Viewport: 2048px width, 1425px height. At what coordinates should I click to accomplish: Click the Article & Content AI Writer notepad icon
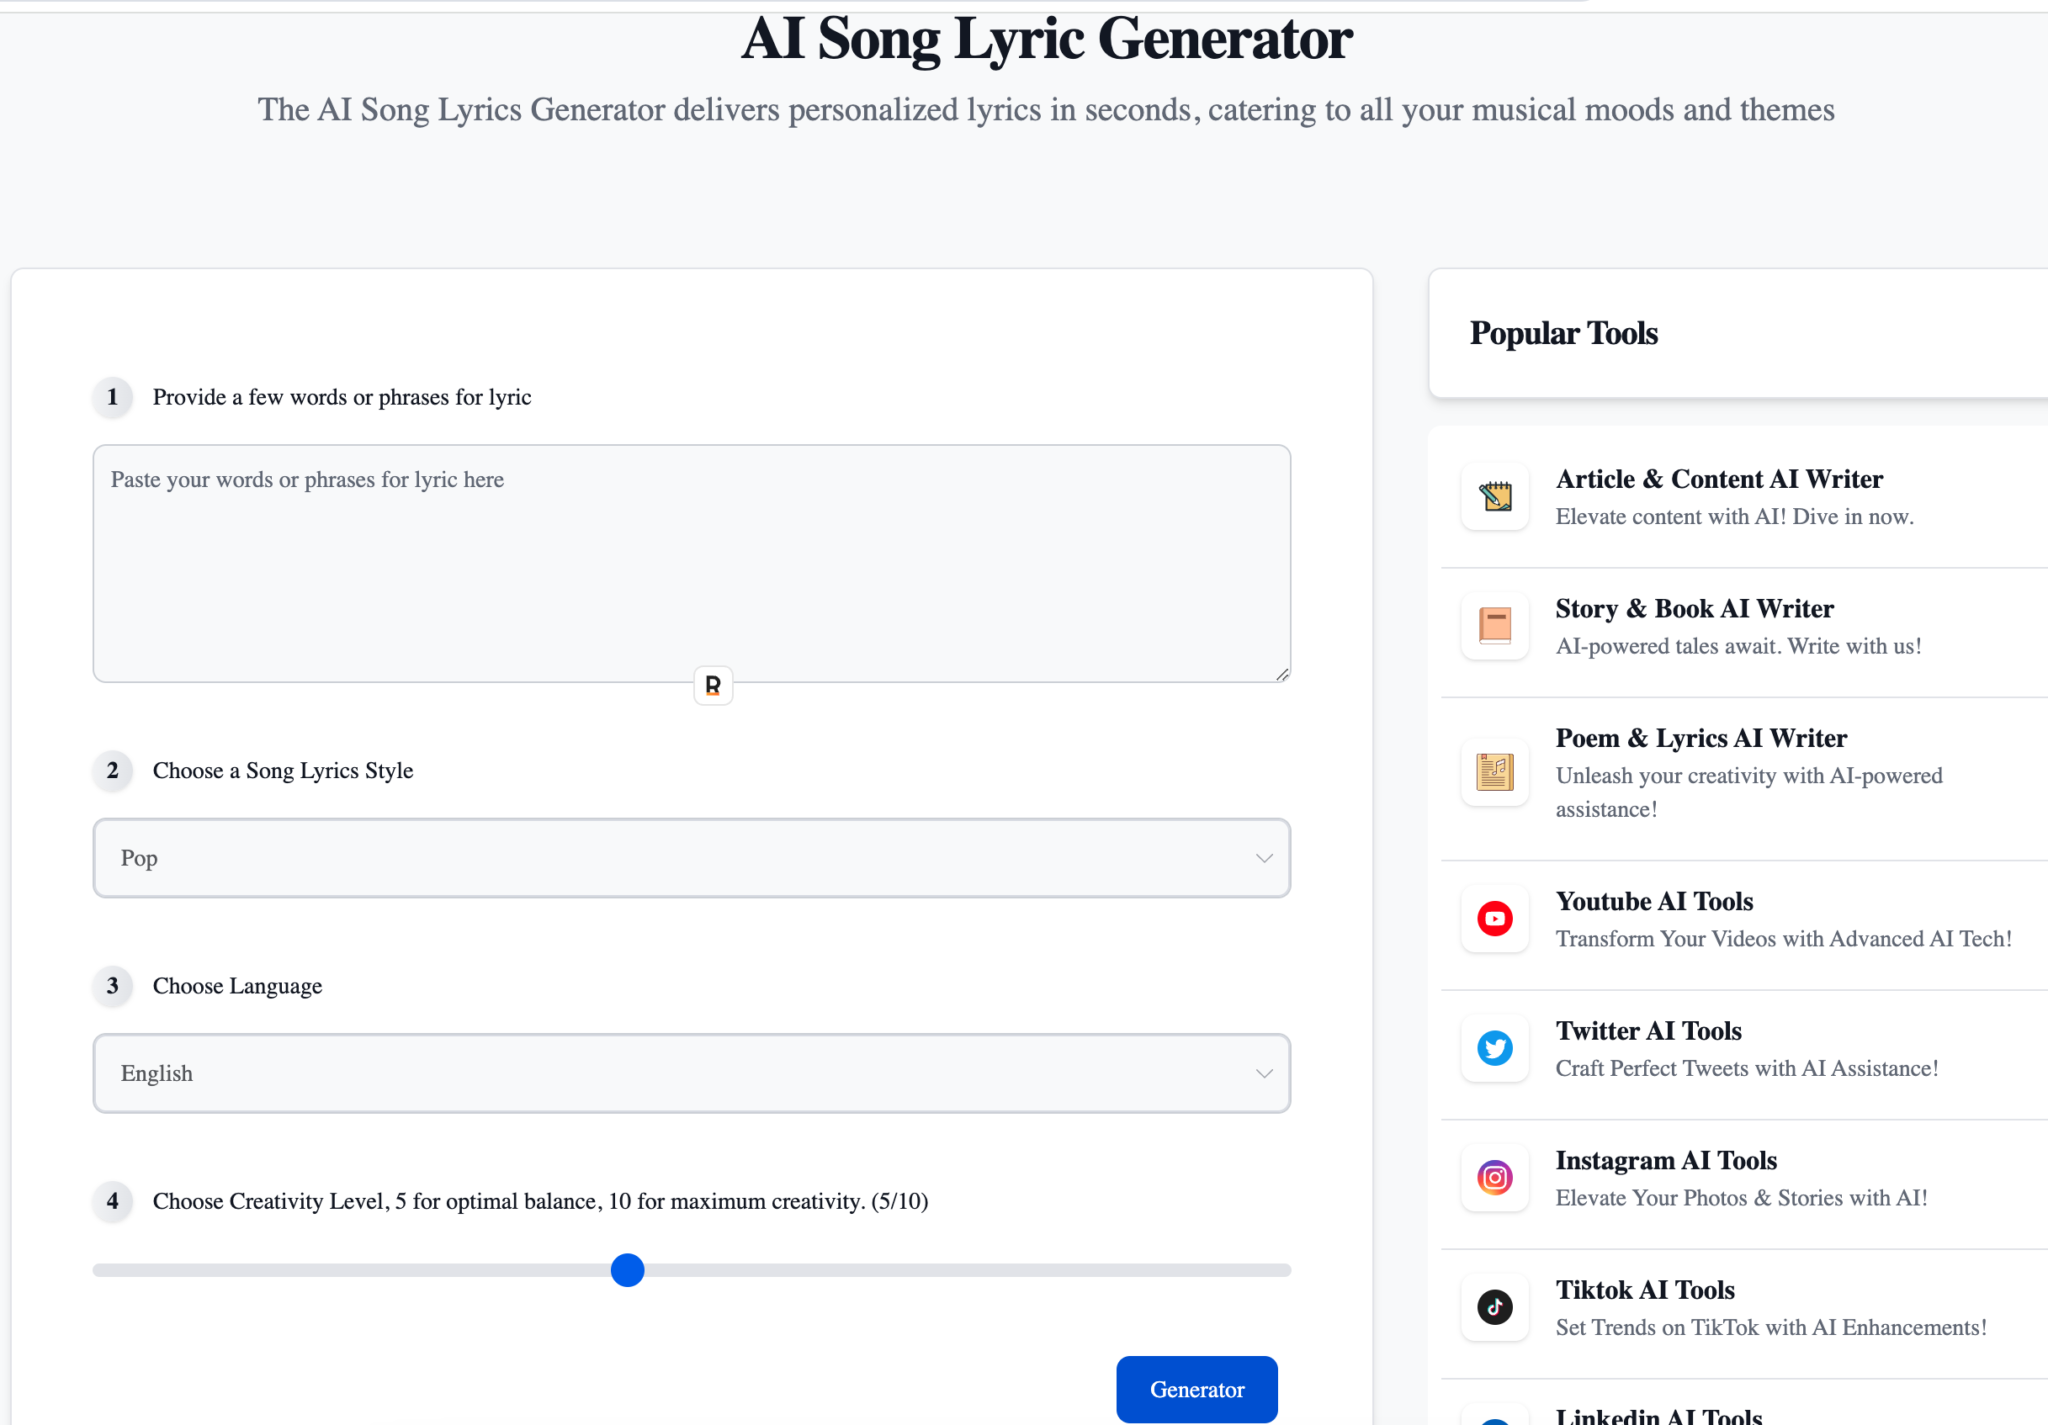pos(1494,496)
